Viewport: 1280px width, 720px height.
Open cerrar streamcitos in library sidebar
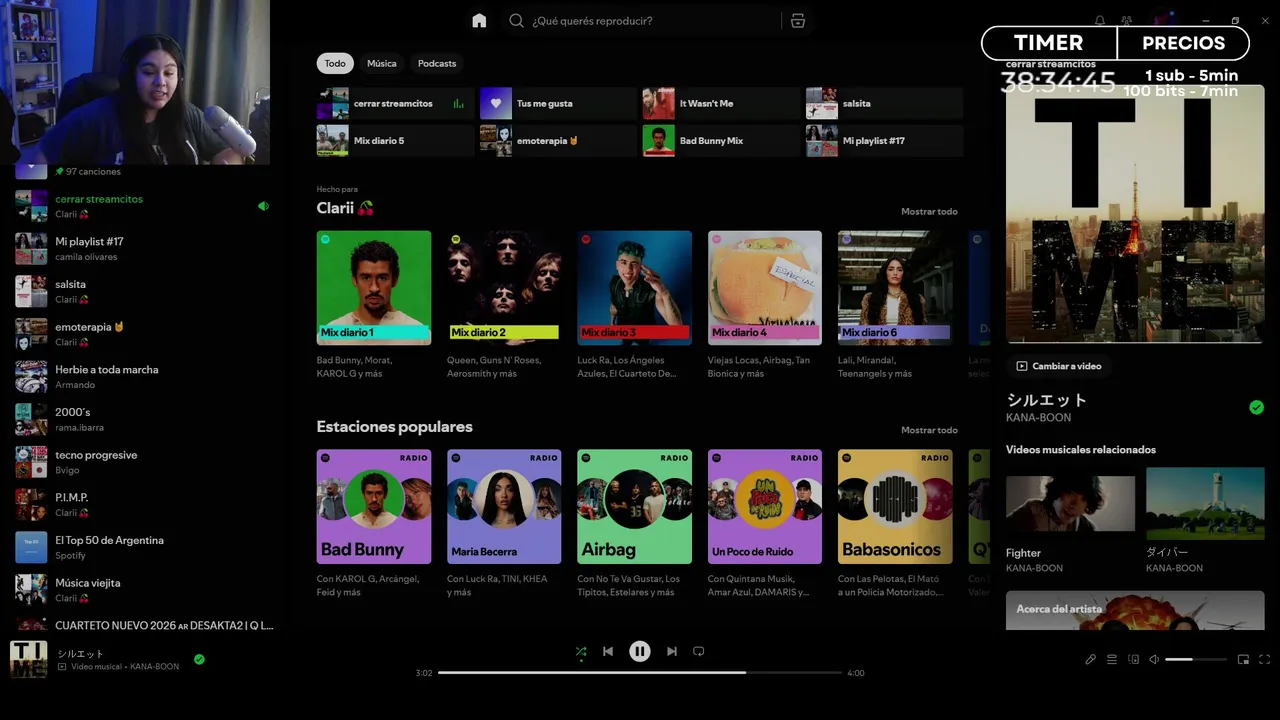click(143, 206)
